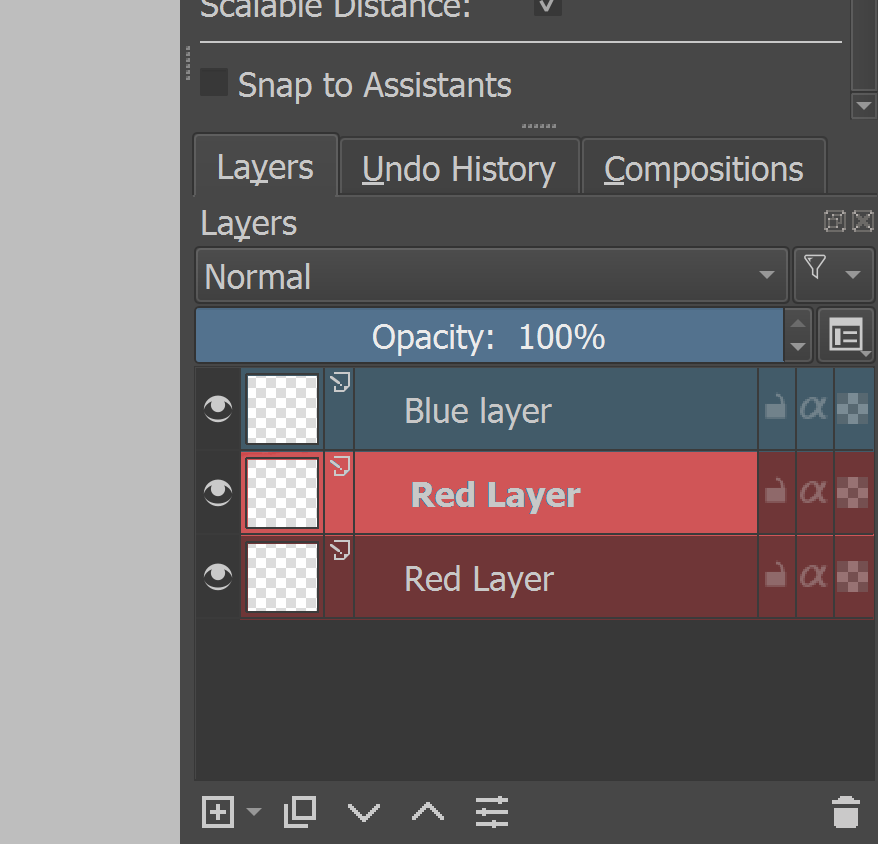Open the thumbnail view options button
Screen dimensions: 878x844
click(x=846, y=336)
